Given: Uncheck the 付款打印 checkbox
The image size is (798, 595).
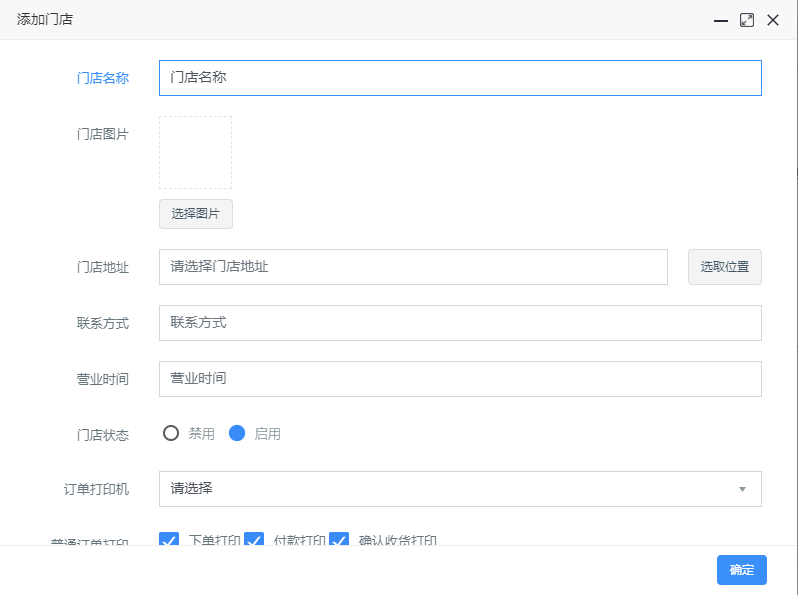Looking at the screenshot, I should coord(254,540).
